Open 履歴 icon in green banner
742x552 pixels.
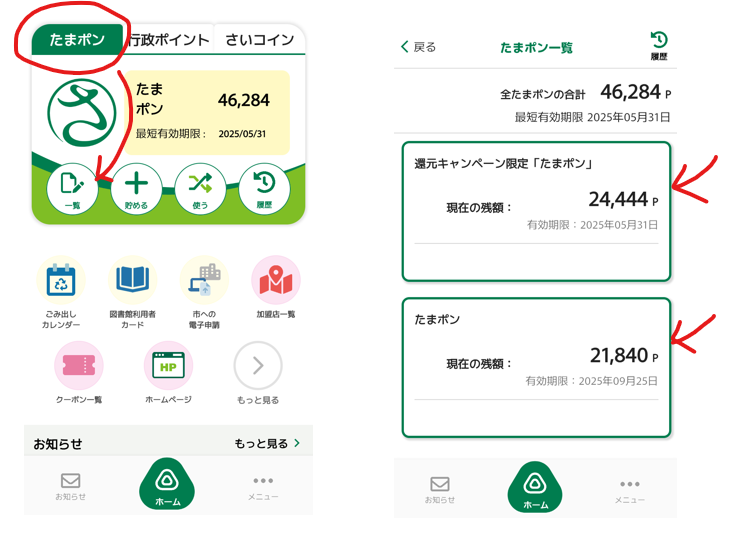(264, 187)
